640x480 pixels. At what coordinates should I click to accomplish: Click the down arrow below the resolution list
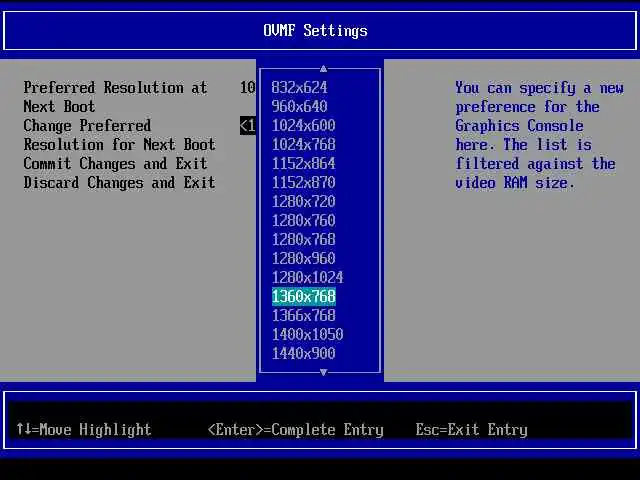(x=323, y=372)
